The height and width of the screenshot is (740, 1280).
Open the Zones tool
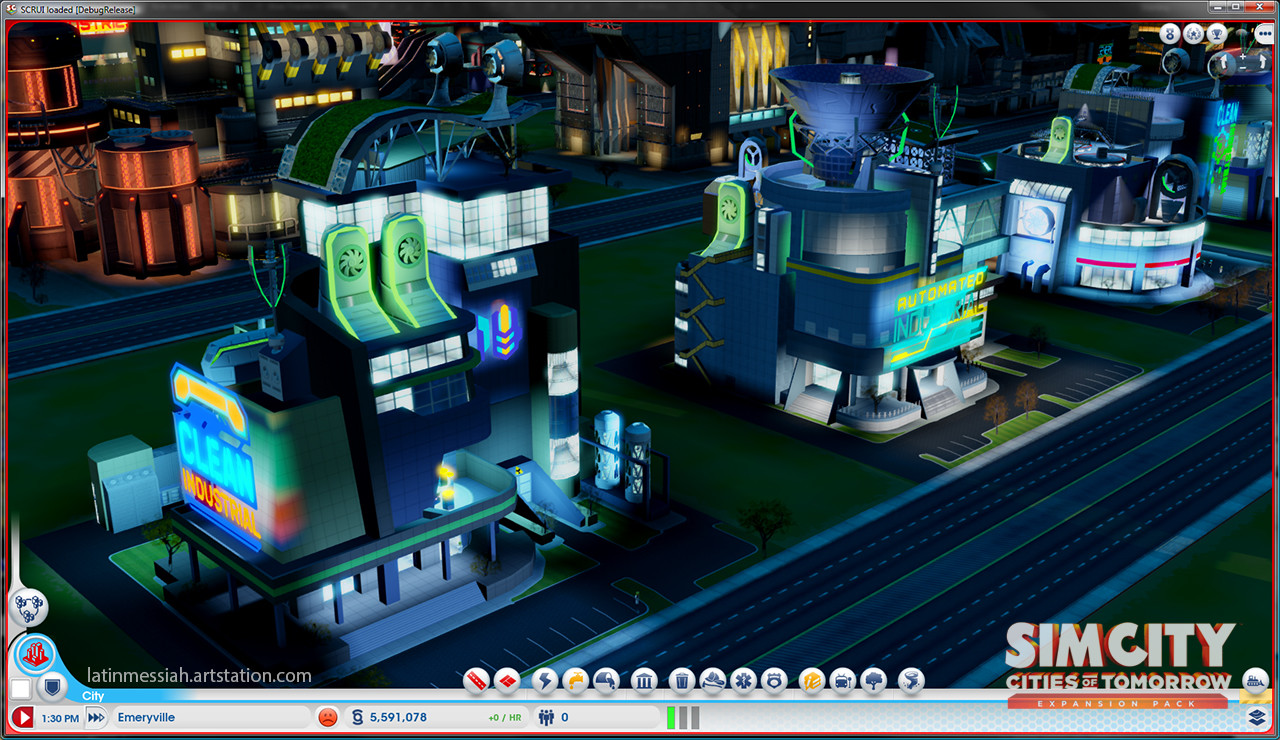pyautogui.click(x=508, y=681)
